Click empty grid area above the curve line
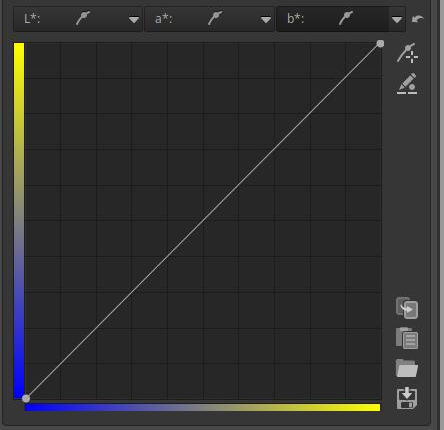444x430 pixels. click(113, 130)
